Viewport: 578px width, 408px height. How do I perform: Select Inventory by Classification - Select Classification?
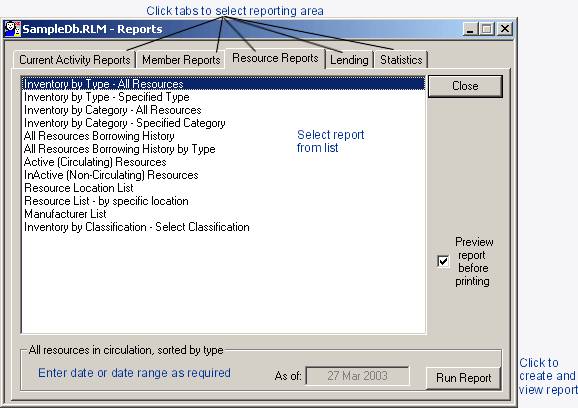[223, 227]
